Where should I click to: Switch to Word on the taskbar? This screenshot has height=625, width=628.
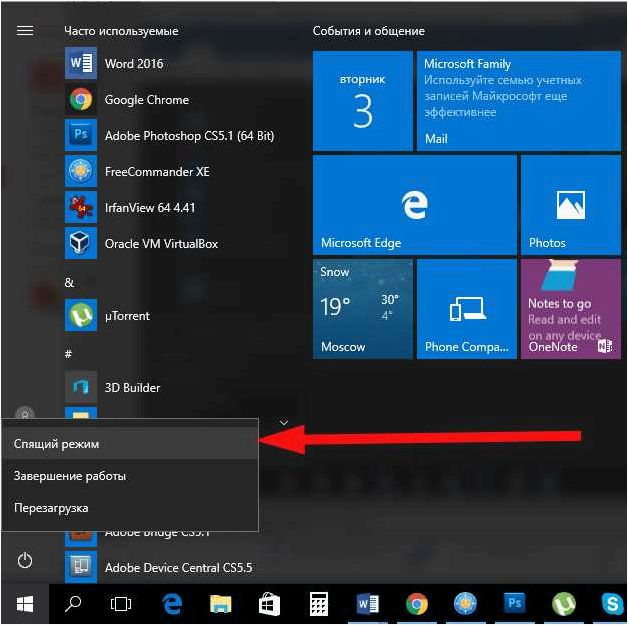point(368,604)
